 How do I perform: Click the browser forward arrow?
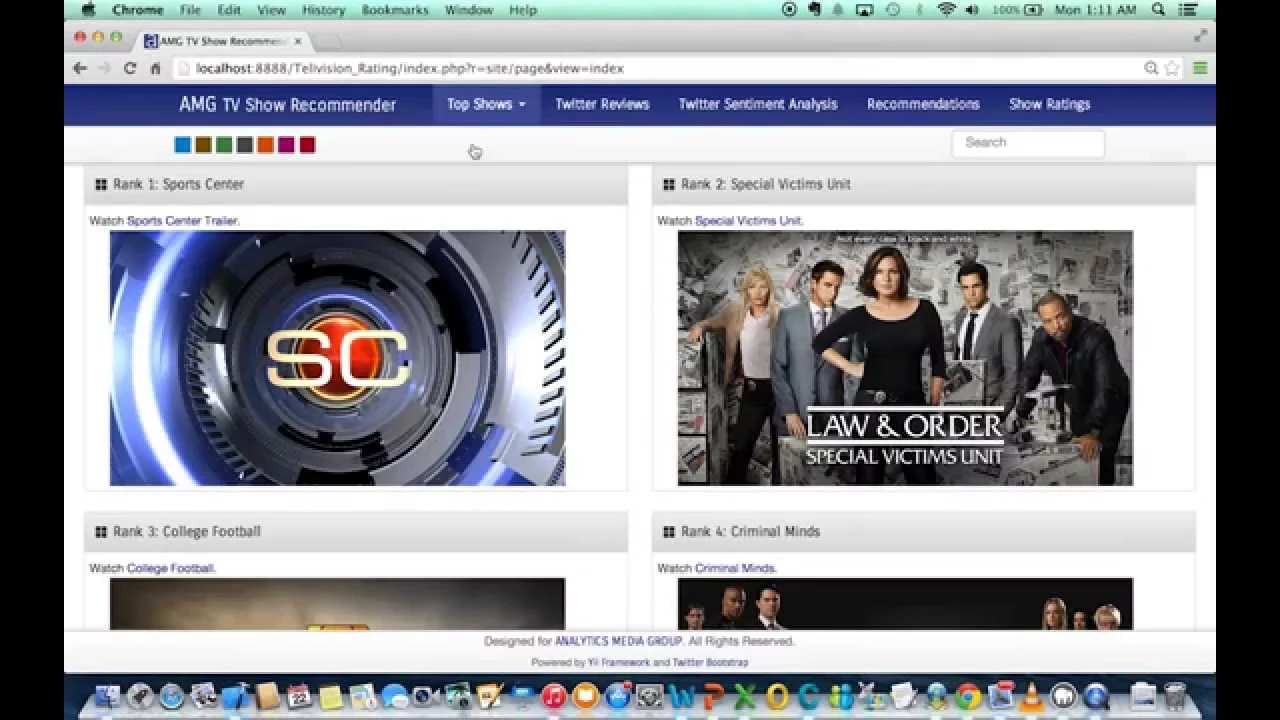pos(104,68)
